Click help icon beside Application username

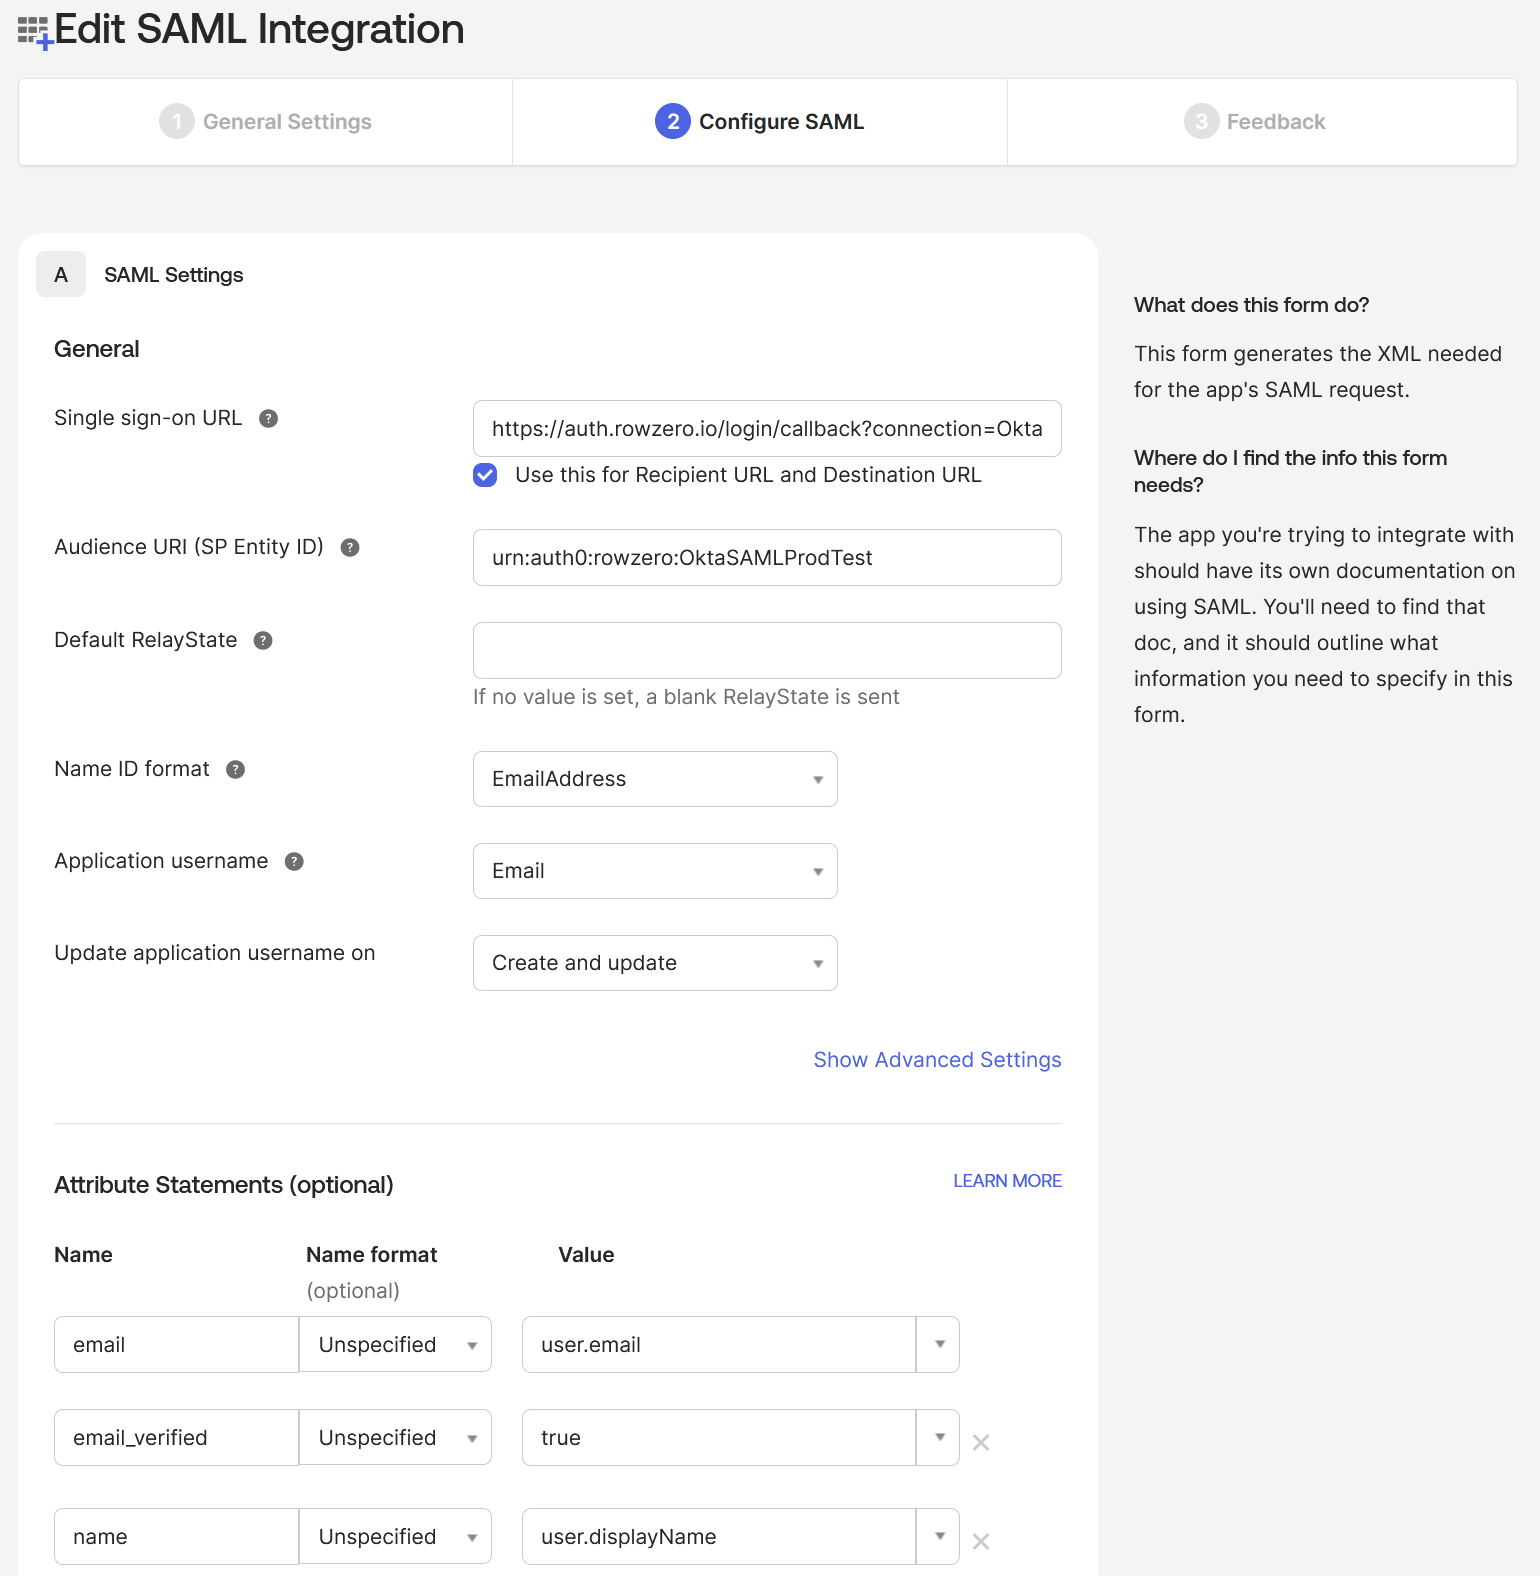pos(294,862)
